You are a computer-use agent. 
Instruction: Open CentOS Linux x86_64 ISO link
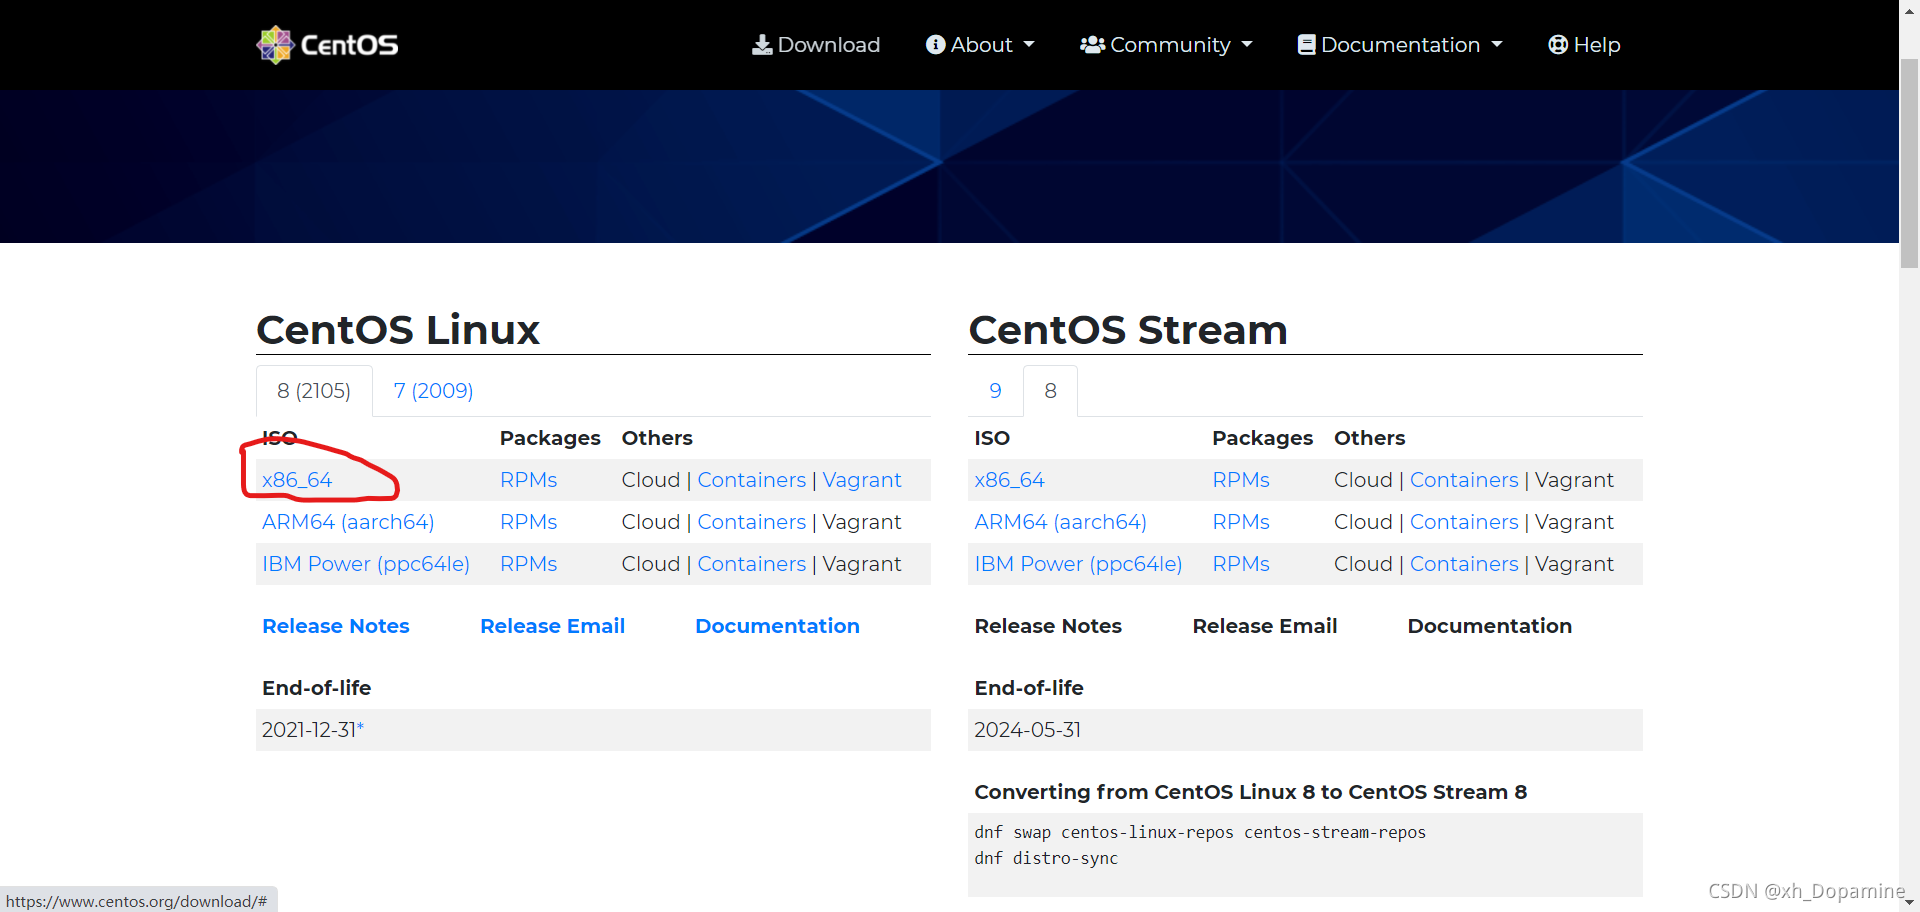coord(297,480)
